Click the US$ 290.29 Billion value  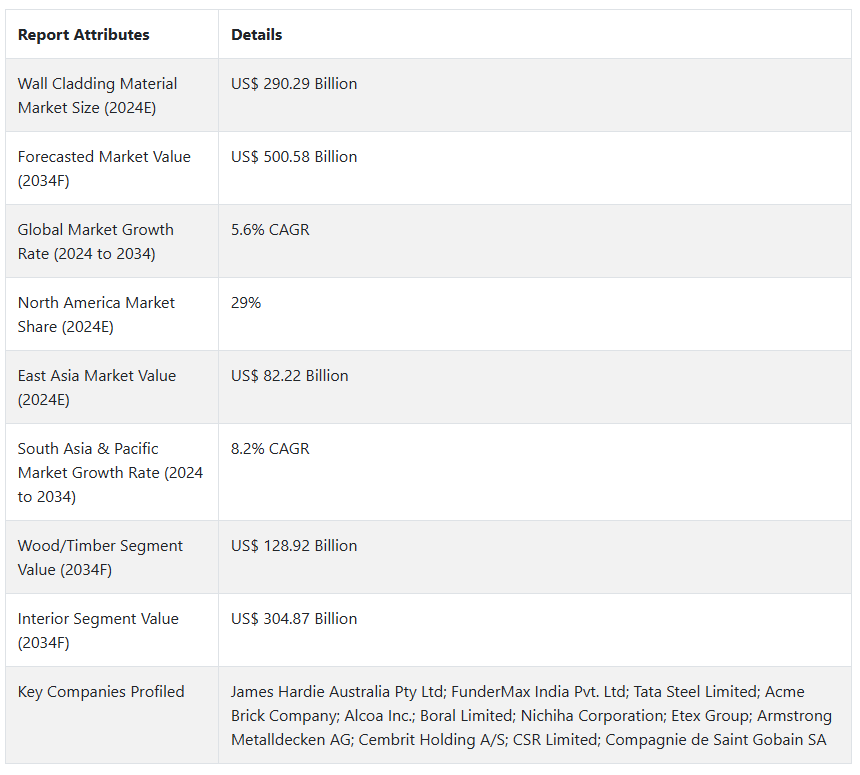coord(294,84)
